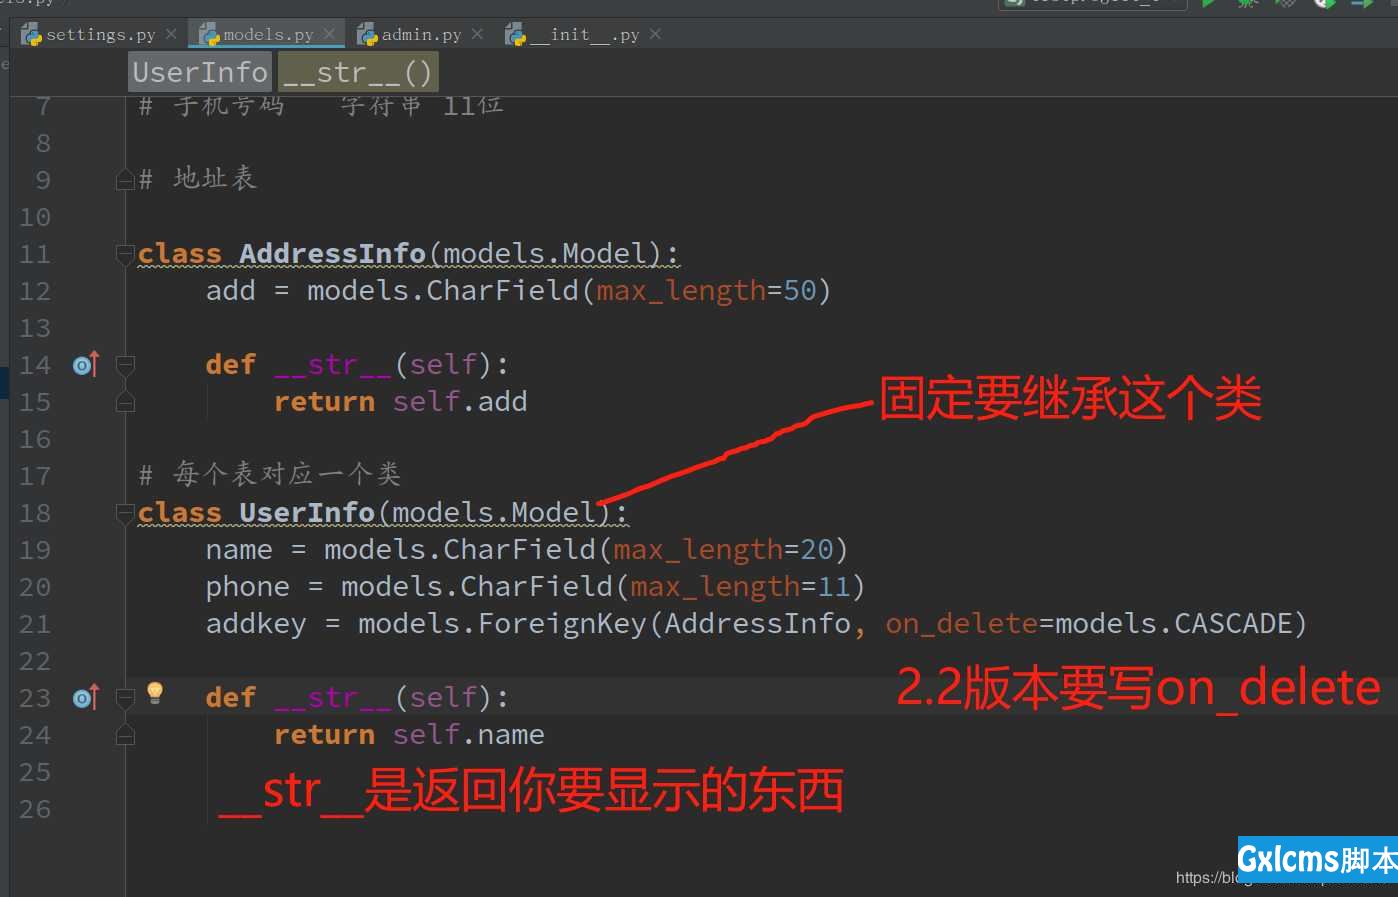Click the override gutter icon on line 14

click(86, 365)
